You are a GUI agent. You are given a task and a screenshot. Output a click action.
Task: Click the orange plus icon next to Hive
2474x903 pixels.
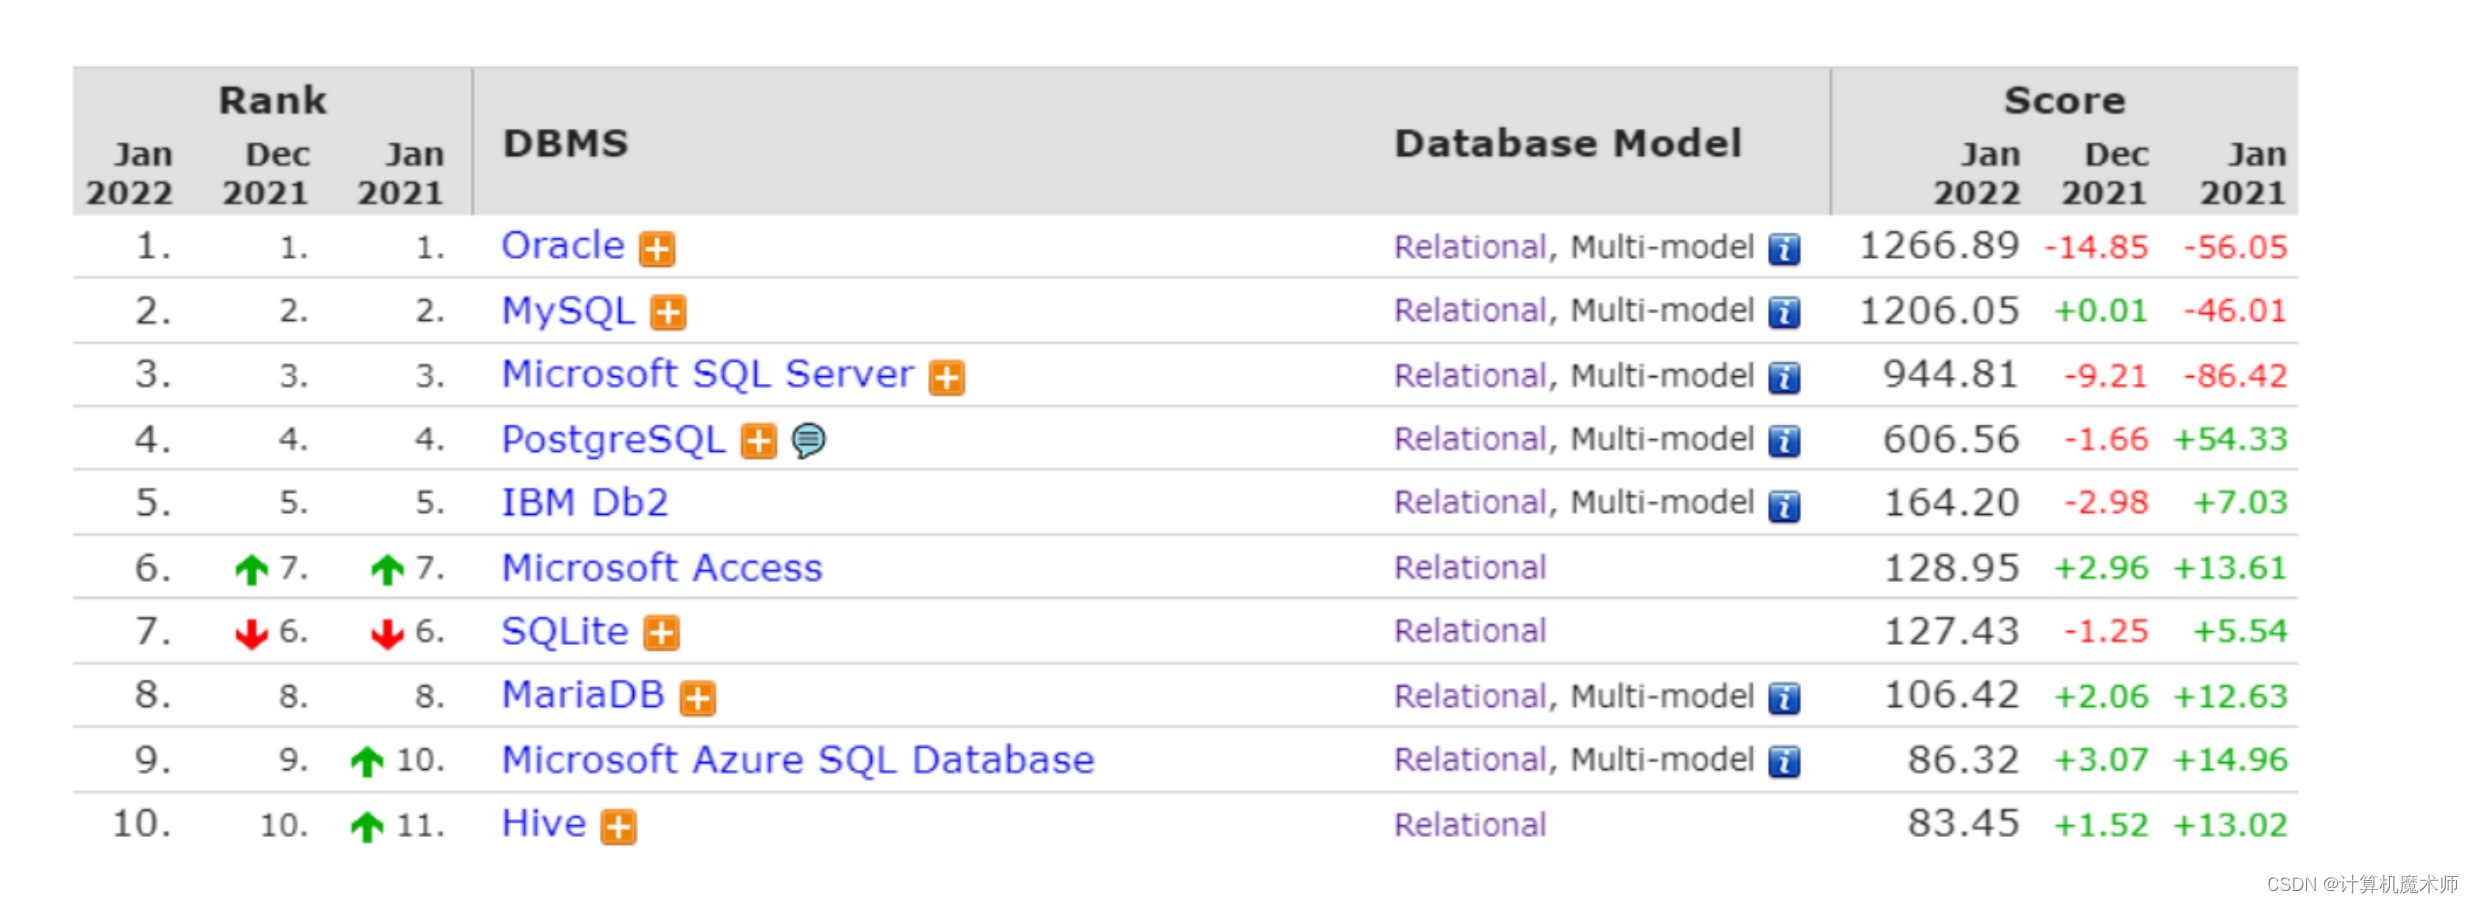click(618, 826)
